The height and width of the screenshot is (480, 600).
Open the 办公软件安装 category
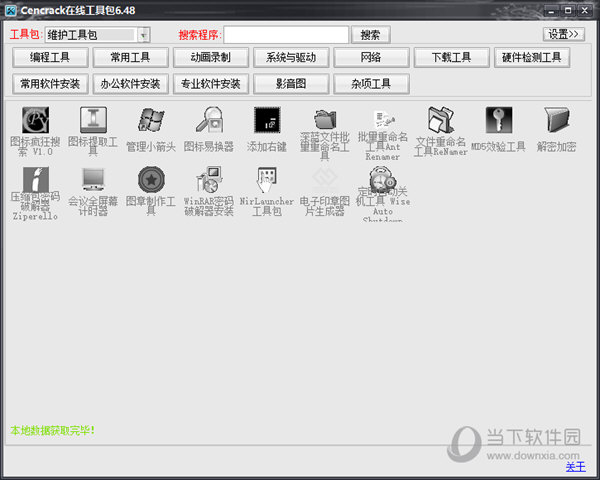[x=130, y=84]
